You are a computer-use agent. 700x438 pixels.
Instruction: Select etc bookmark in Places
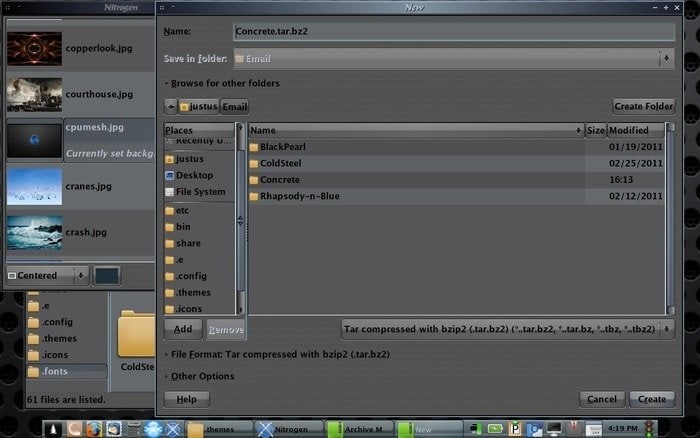(x=199, y=210)
